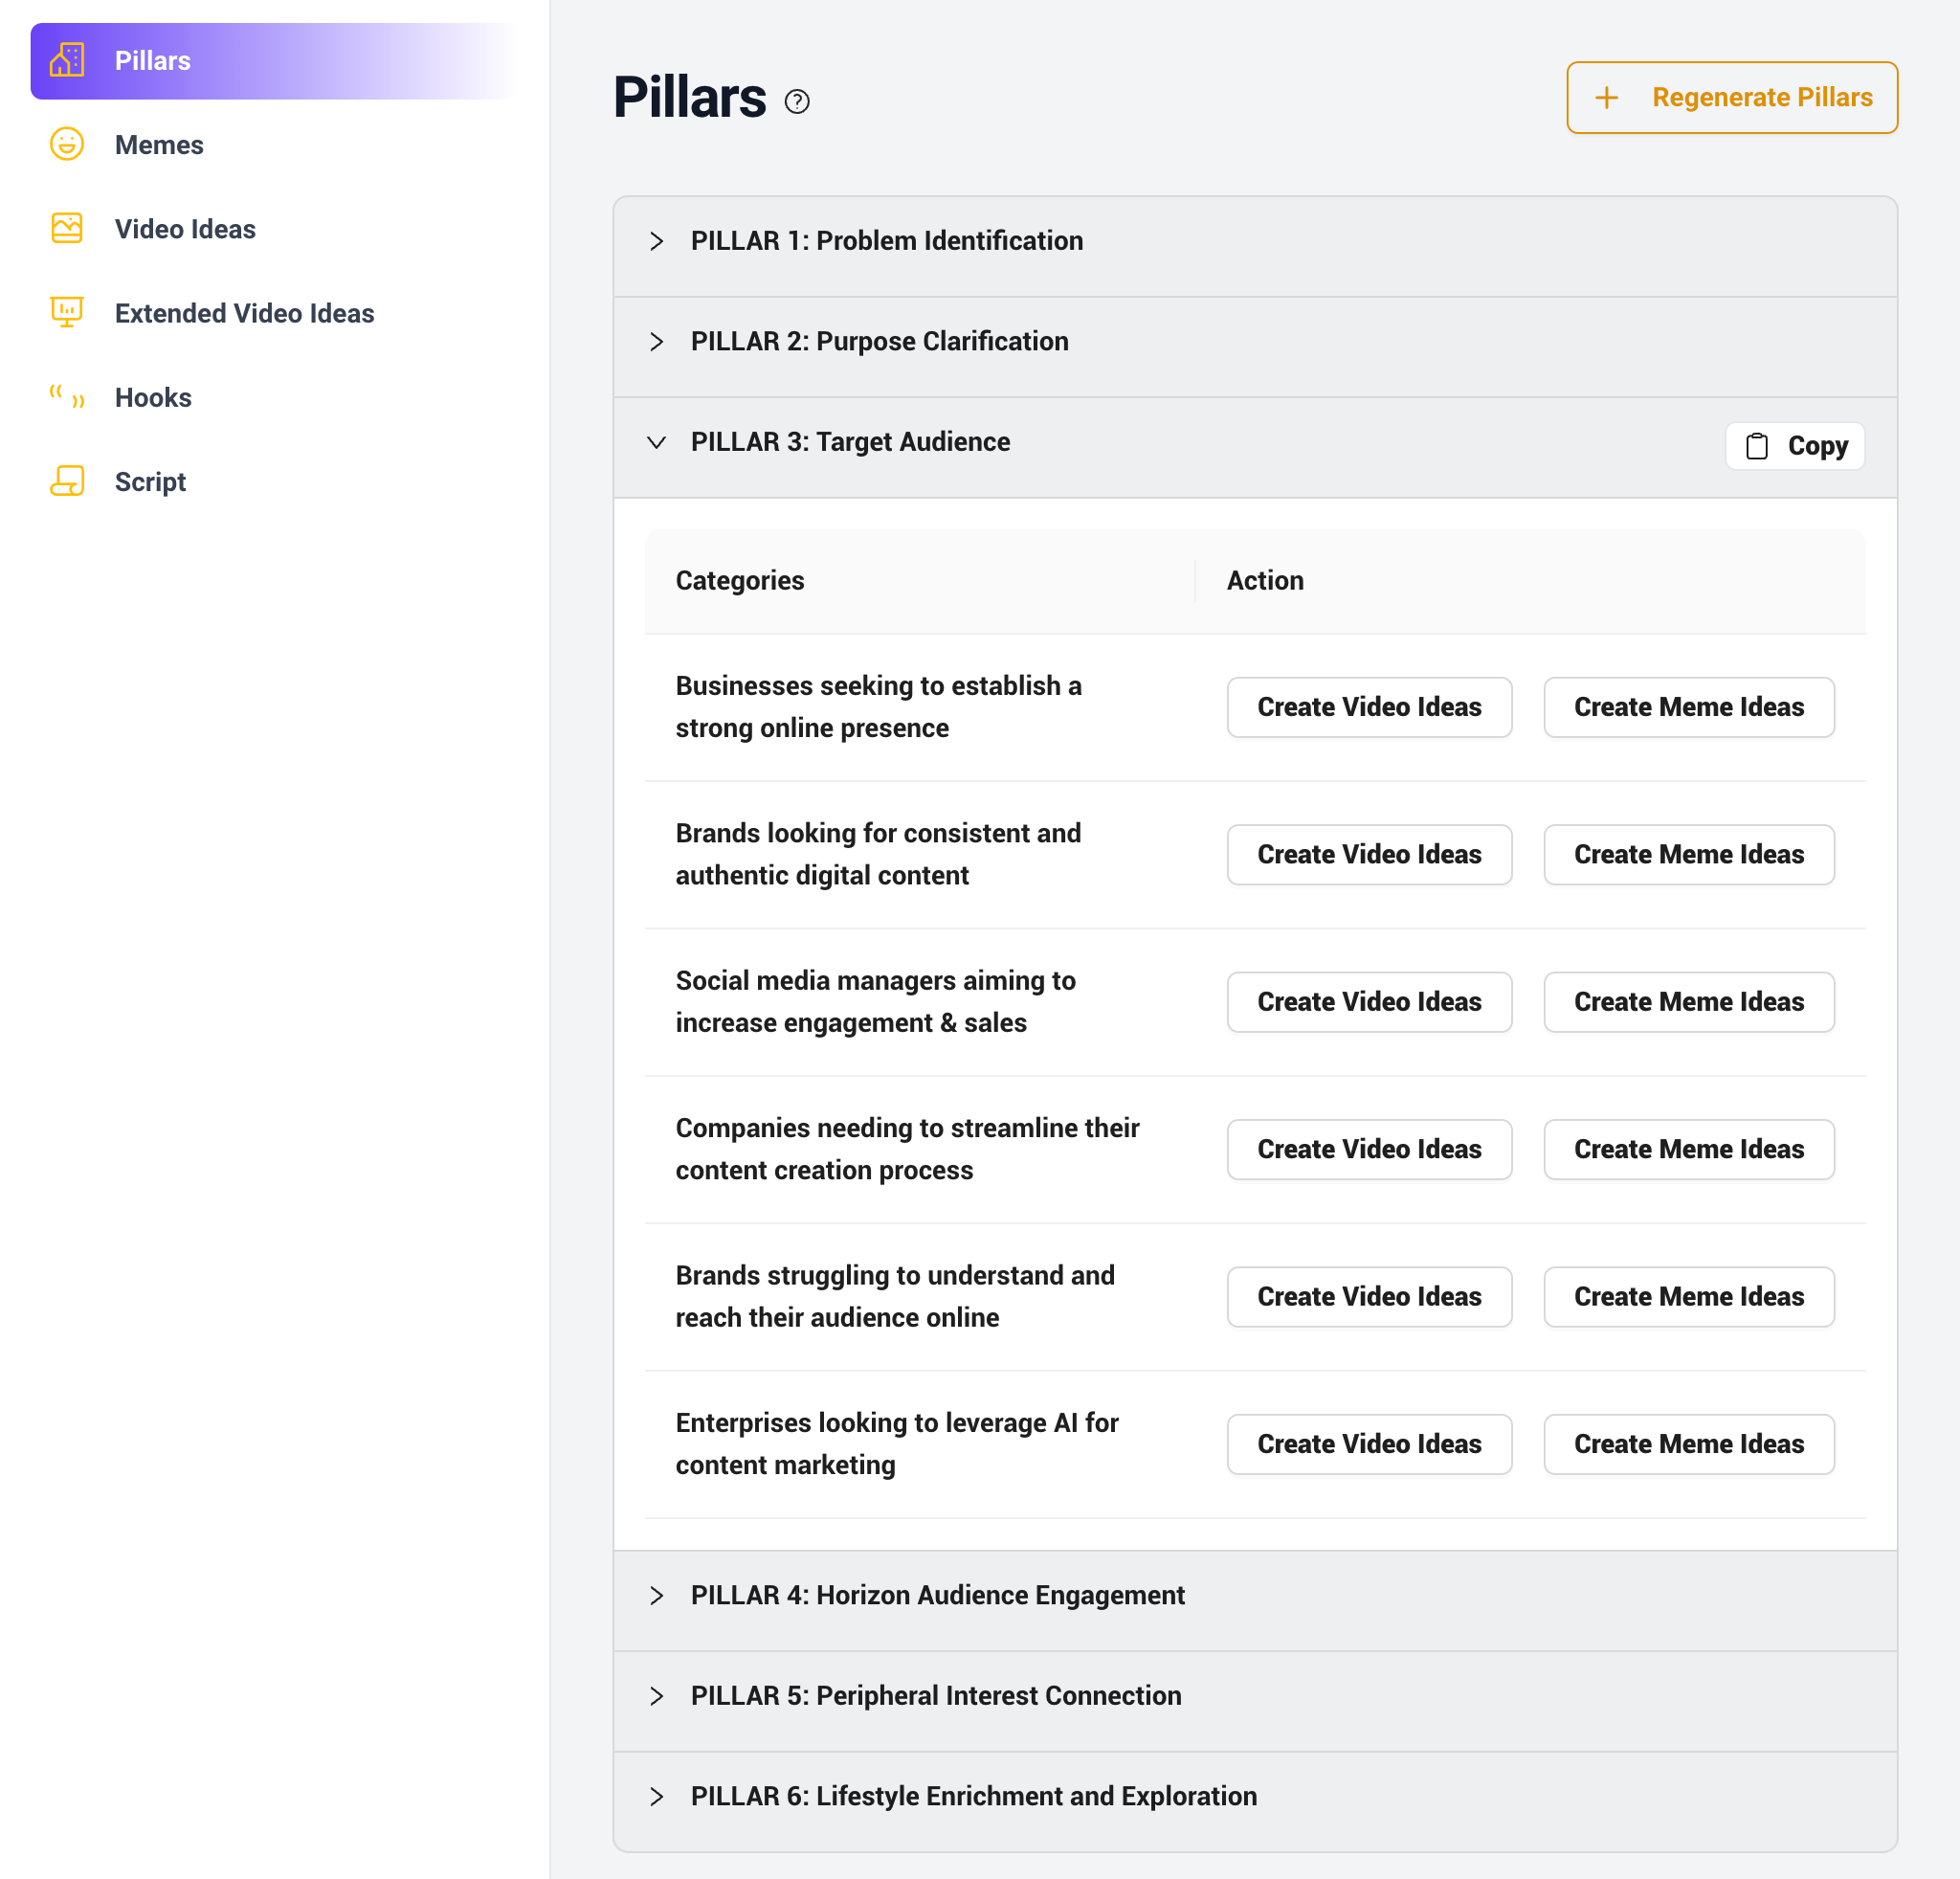Click the Extended Video Ideas monitor icon
The width and height of the screenshot is (1960, 1879).
[x=66, y=312]
